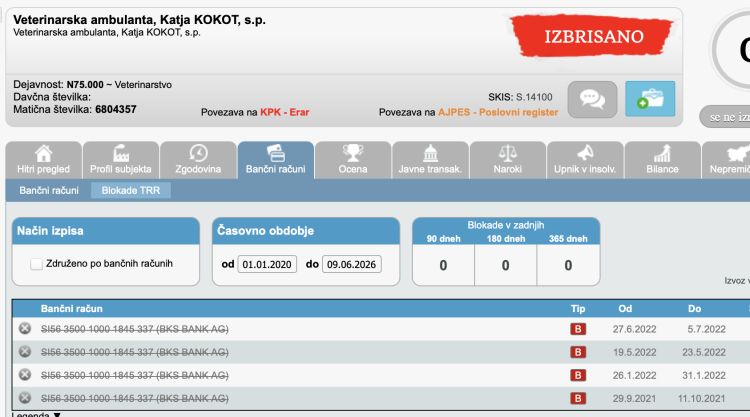Click the SKIS value S.14100

pyautogui.click(x=534, y=97)
